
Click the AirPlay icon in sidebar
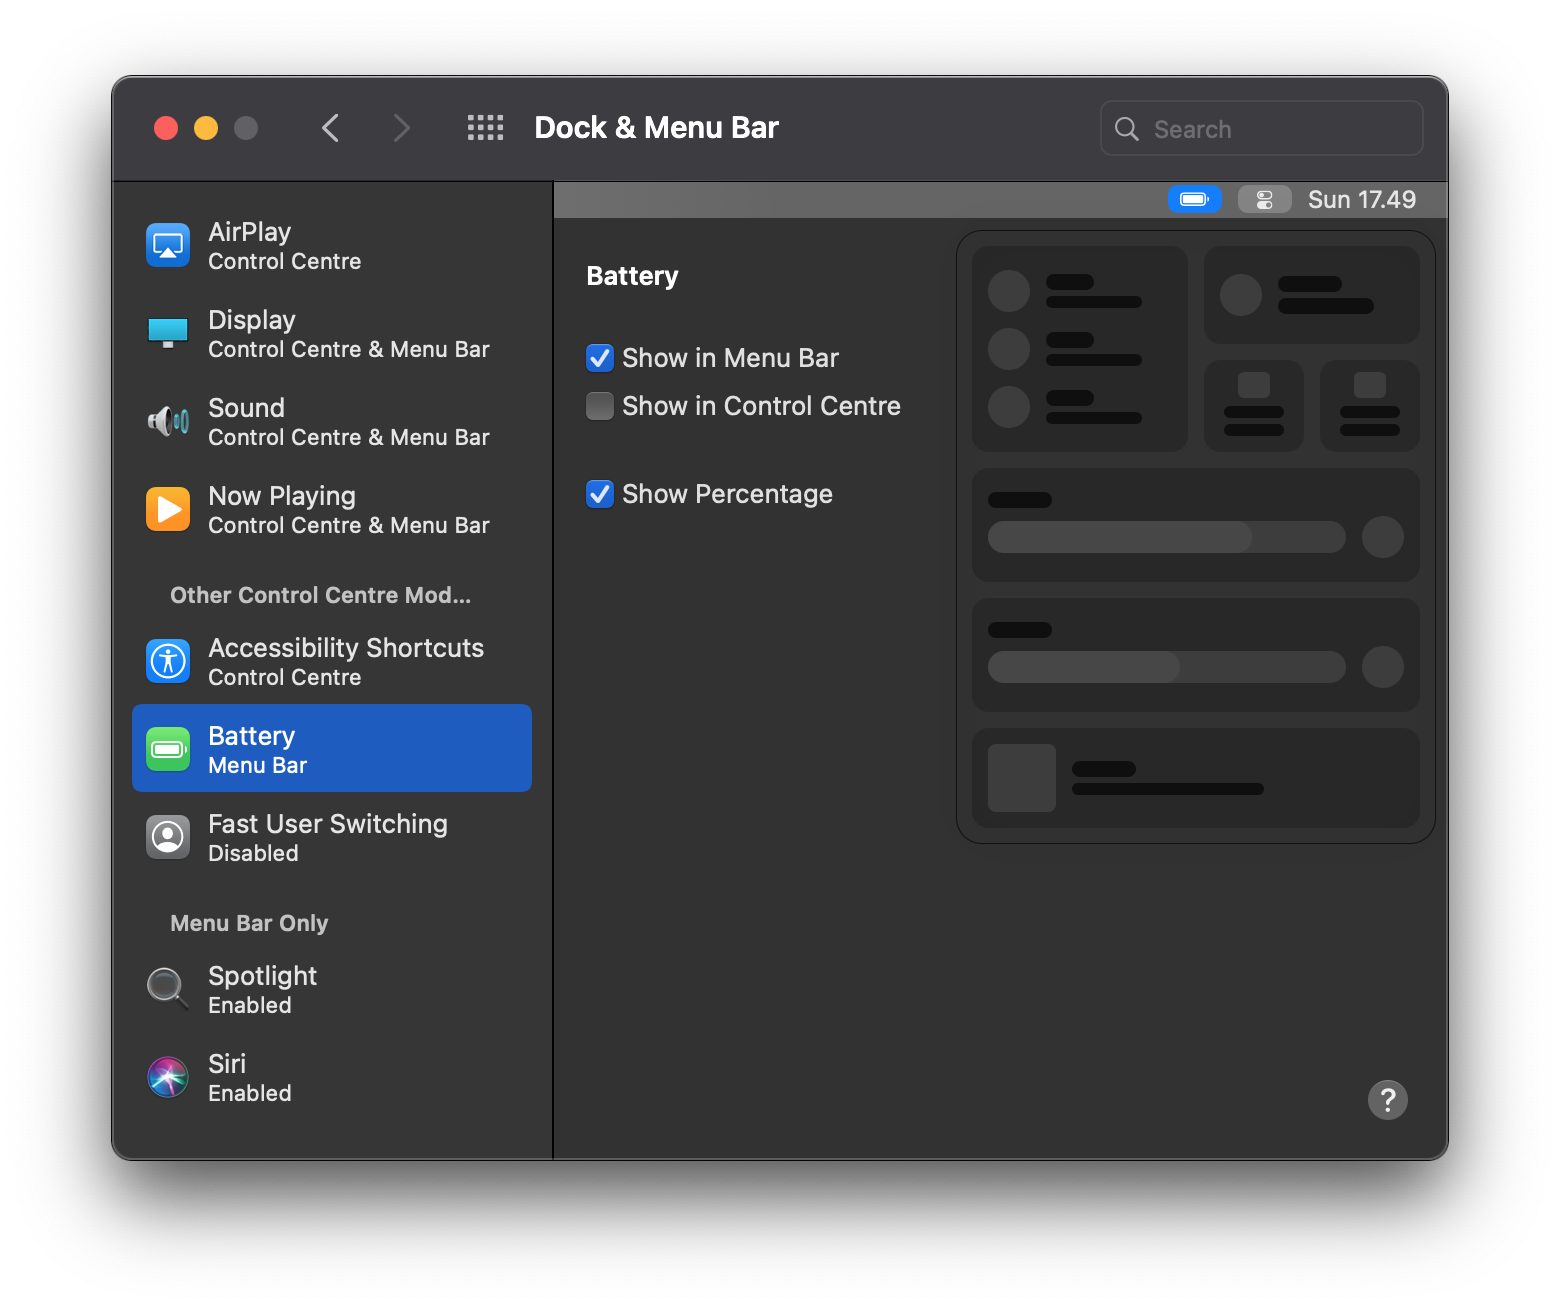pos(168,246)
